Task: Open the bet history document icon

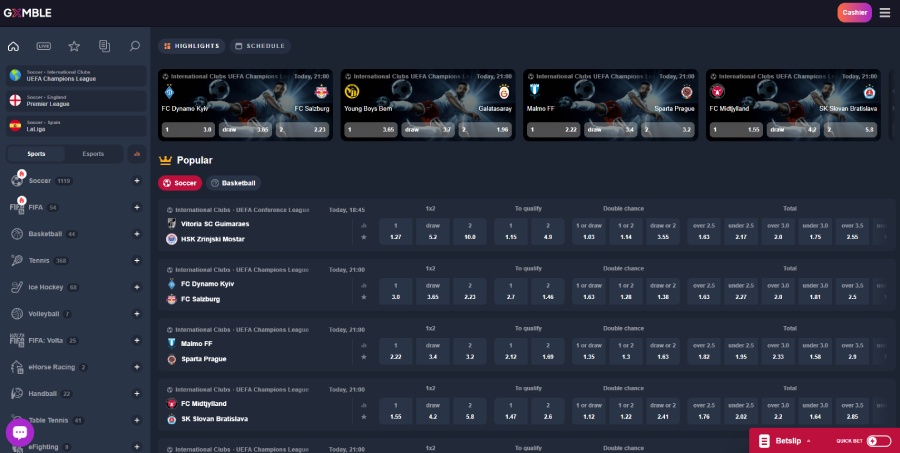Action: 104,47
